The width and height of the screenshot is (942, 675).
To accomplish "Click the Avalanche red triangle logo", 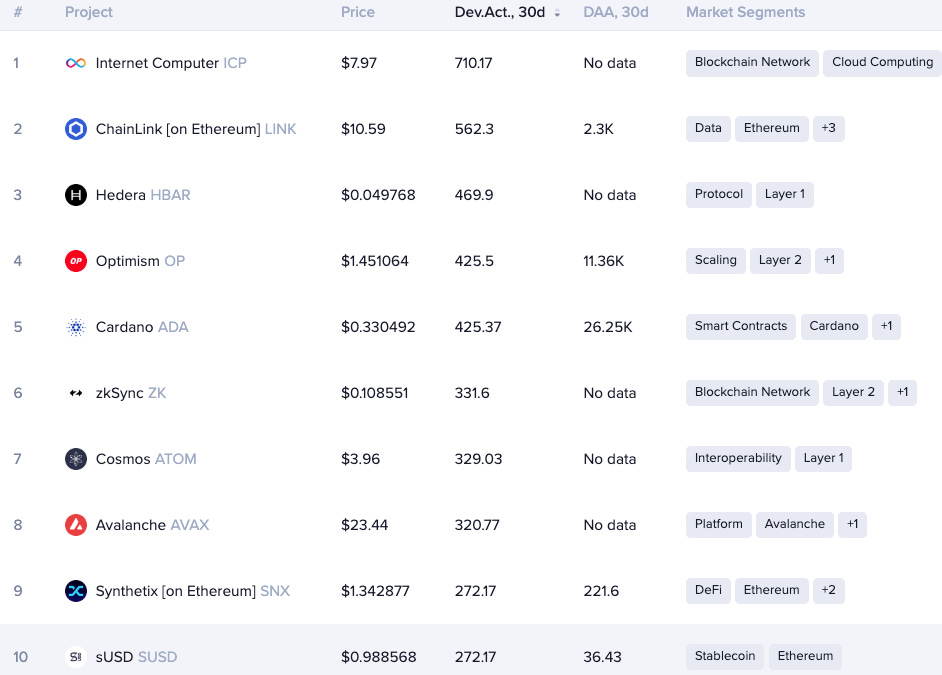I will tap(76, 525).
